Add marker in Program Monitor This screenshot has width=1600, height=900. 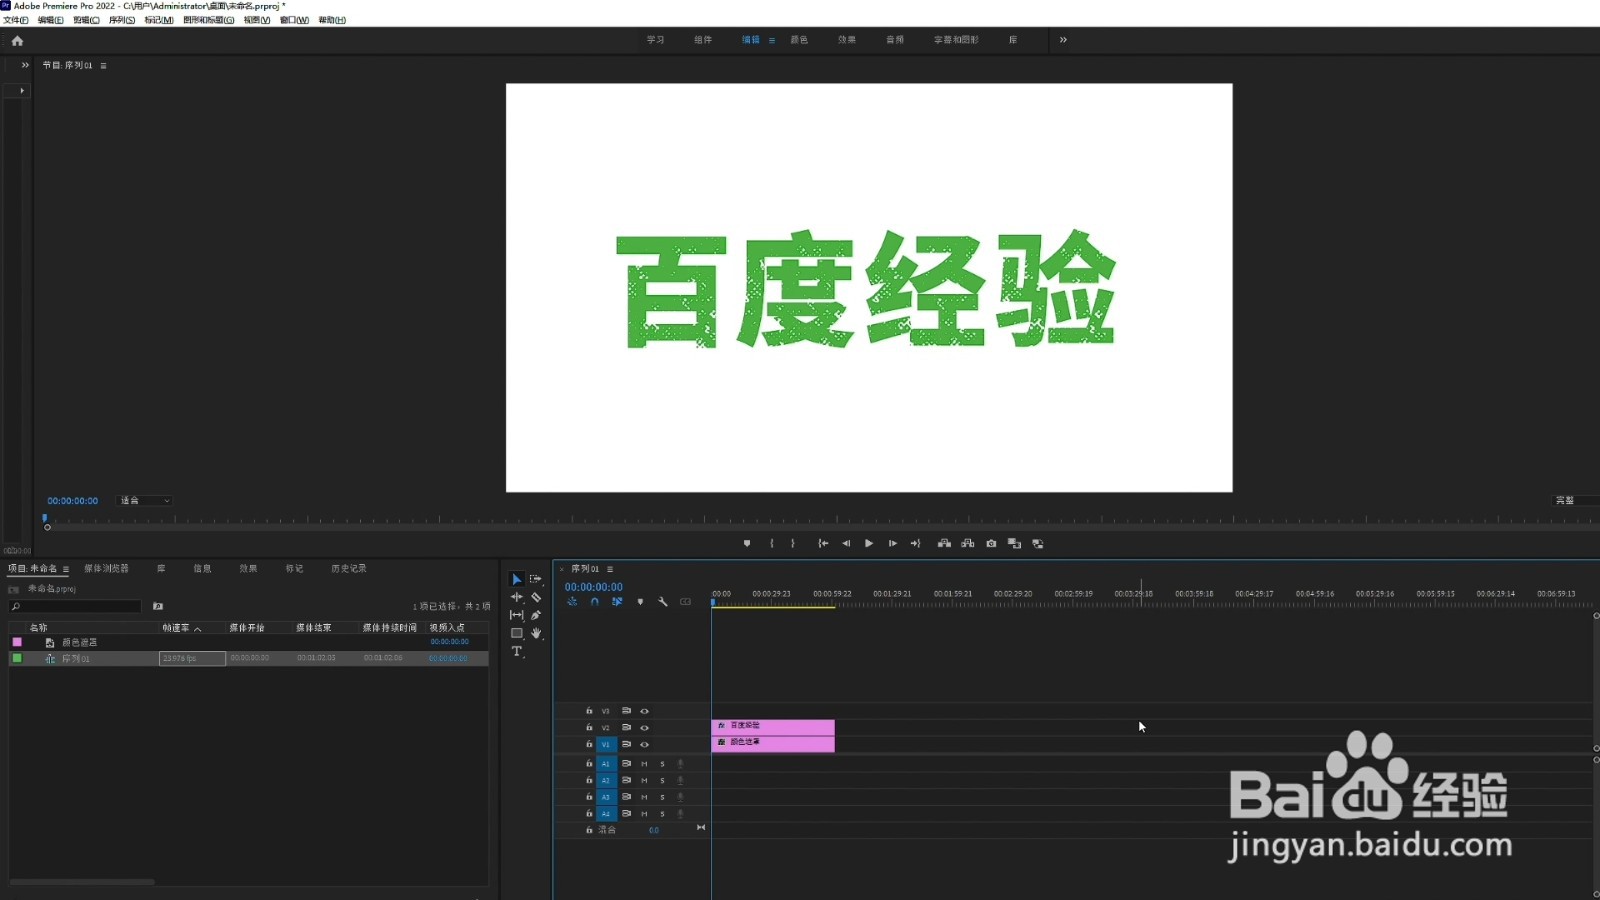pos(747,543)
